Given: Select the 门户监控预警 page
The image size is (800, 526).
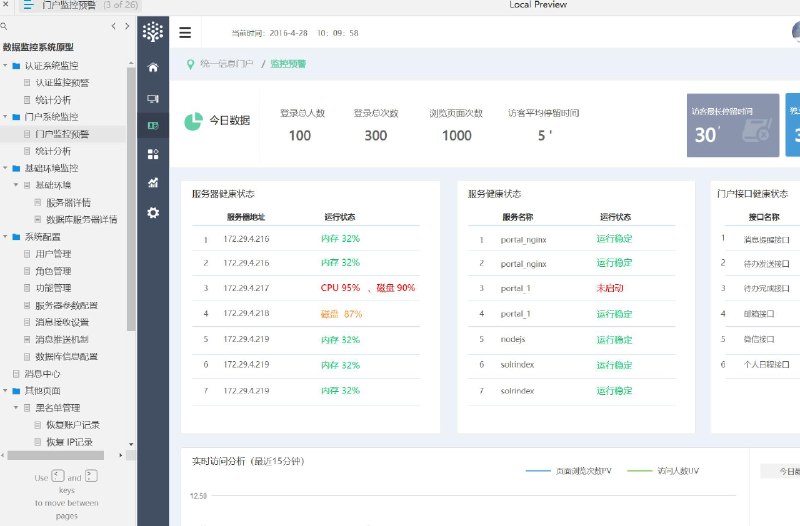Looking at the screenshot, I should tap(62, 134).
